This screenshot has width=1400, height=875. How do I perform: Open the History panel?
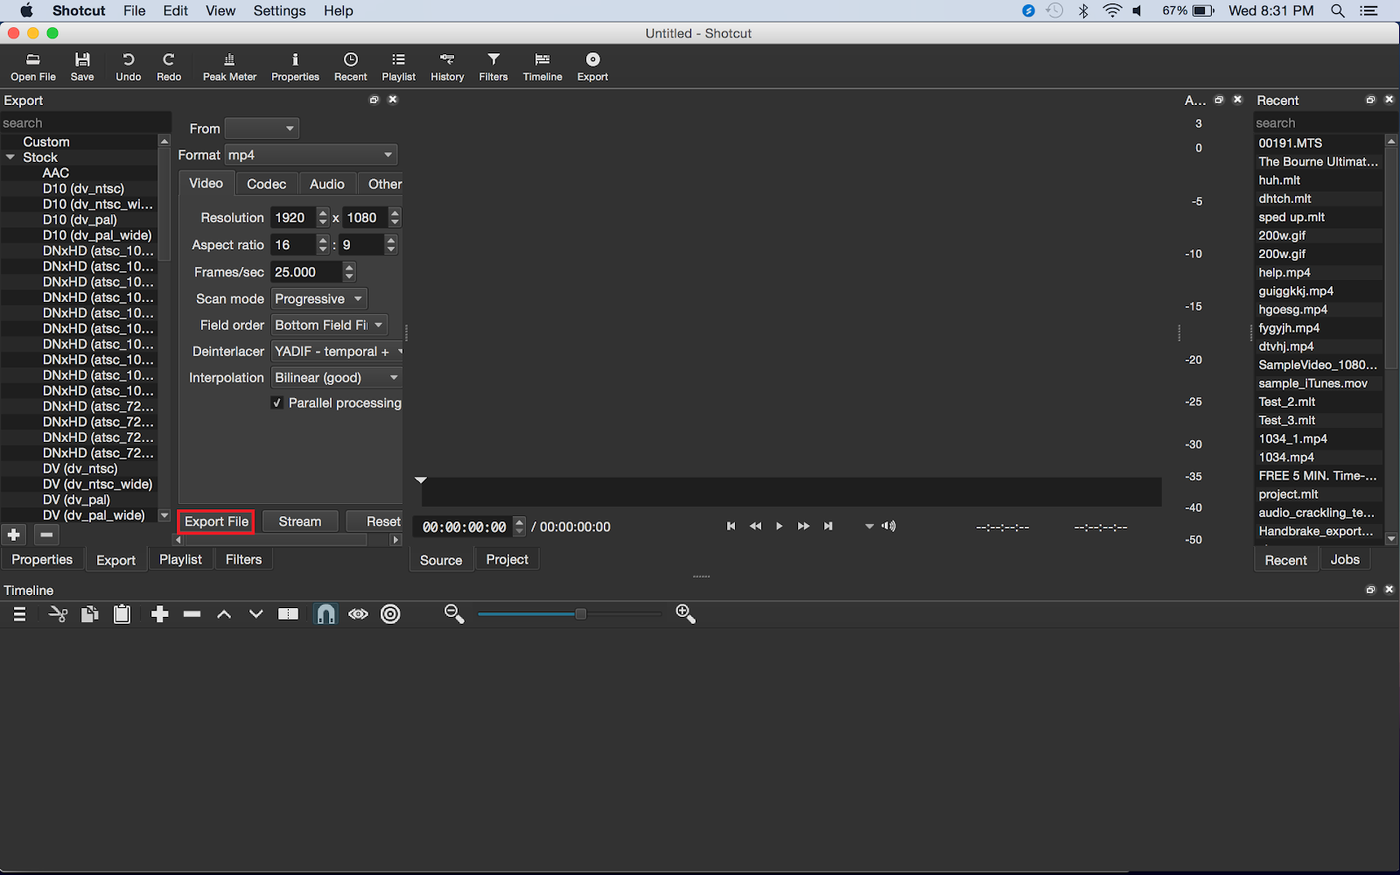(x=446, y=66)
